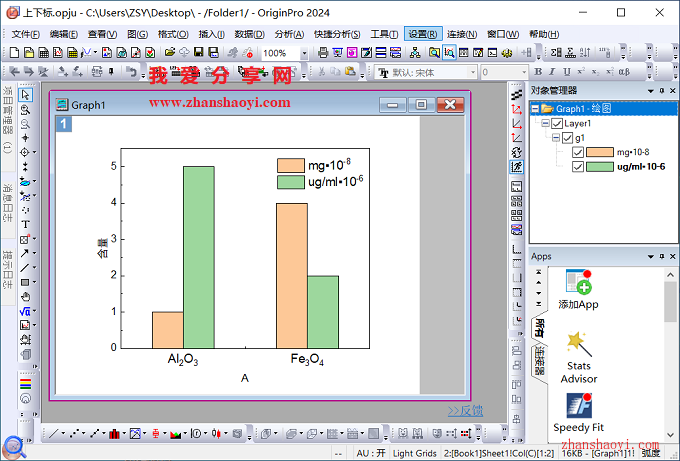680x461 pixels.
Task: Open the font name dropdown (默认: 宋体)
Action: (473, 72)
